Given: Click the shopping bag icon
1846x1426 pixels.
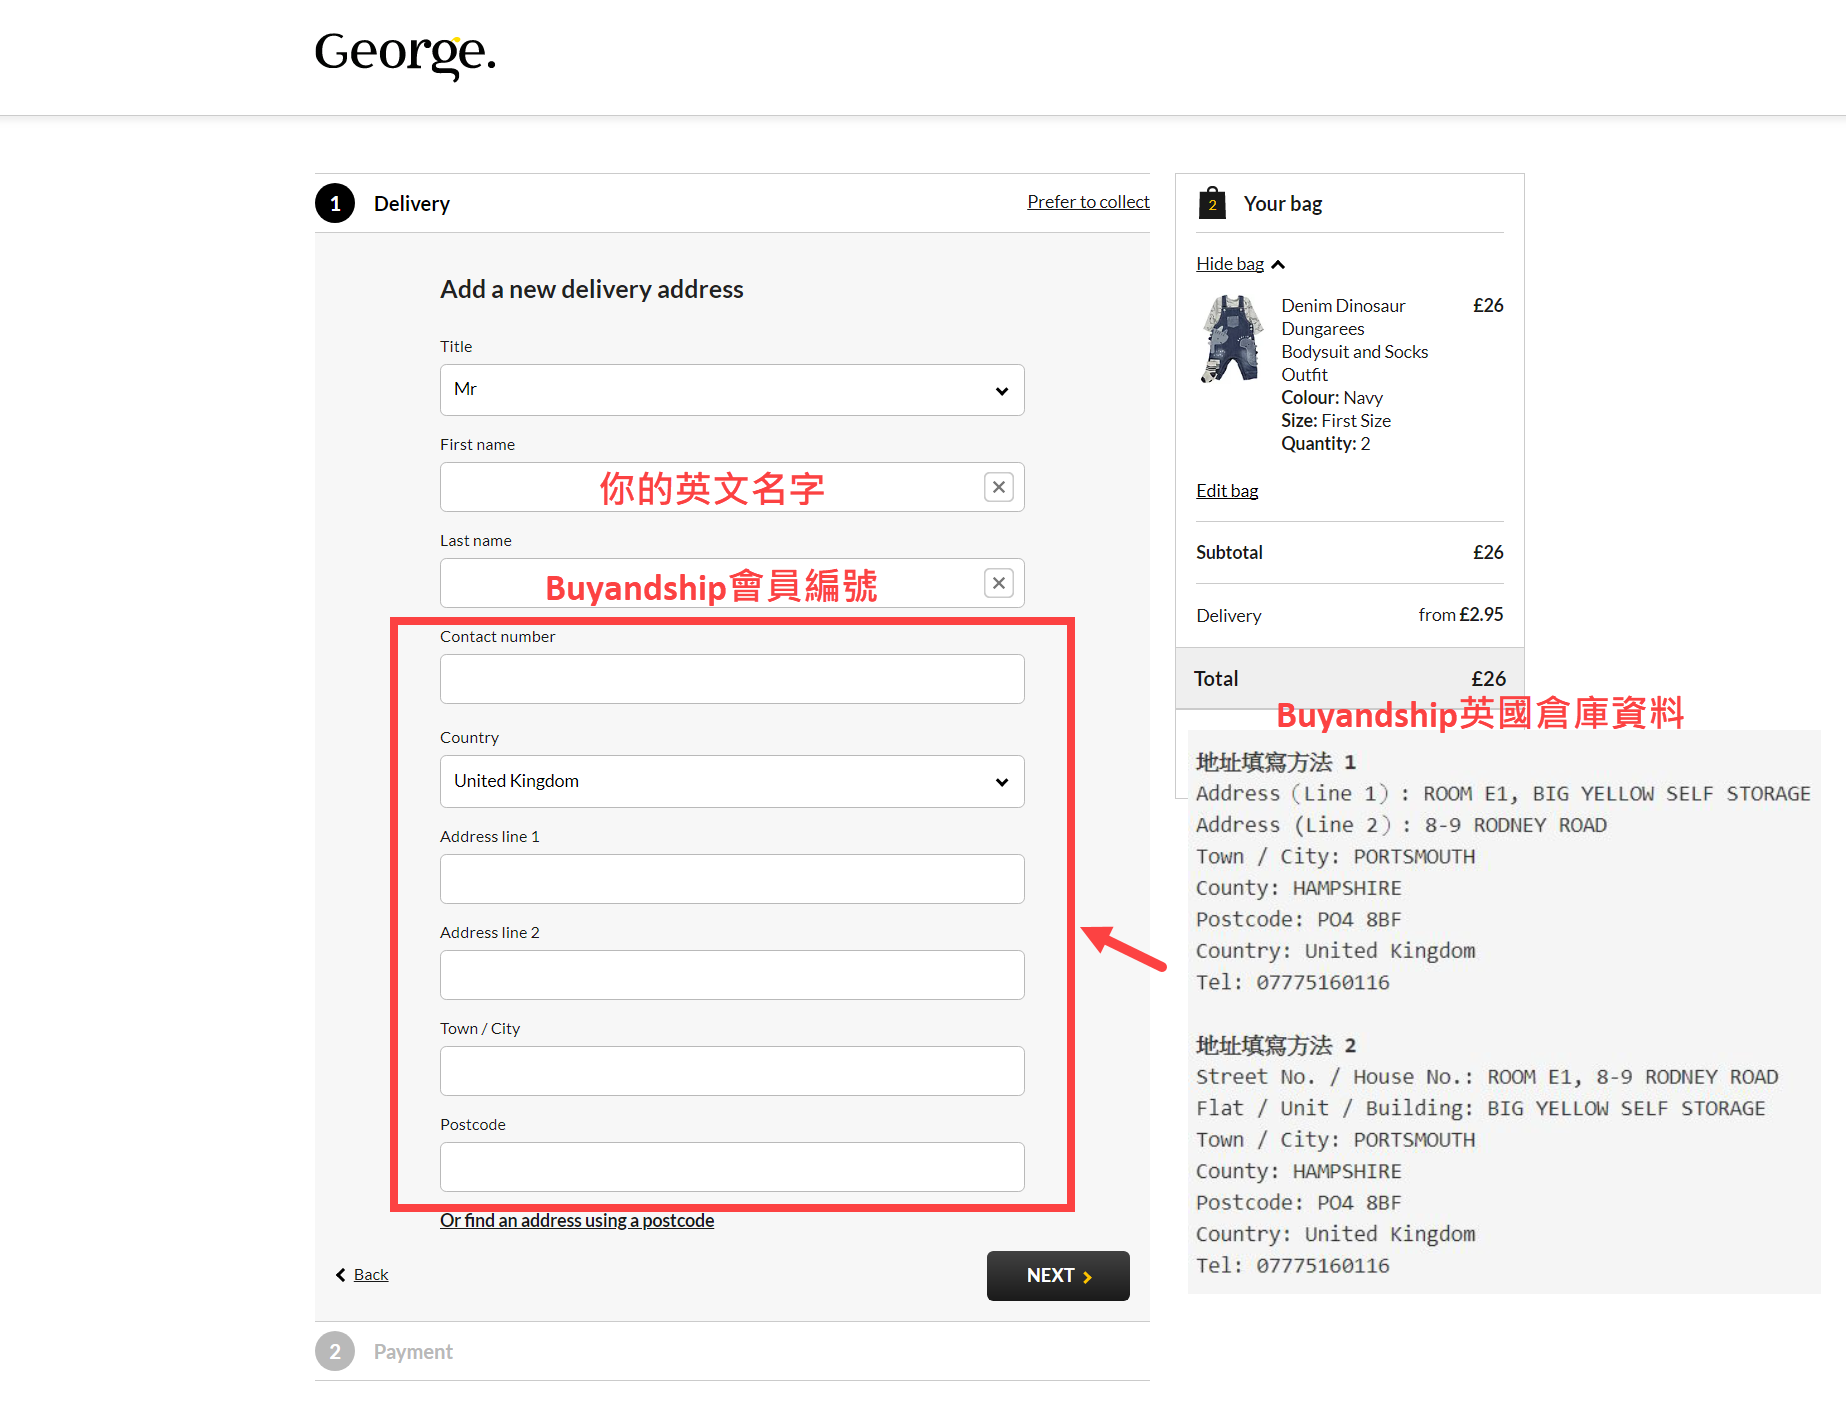Looking at the screenshot, I should 1212,203.
